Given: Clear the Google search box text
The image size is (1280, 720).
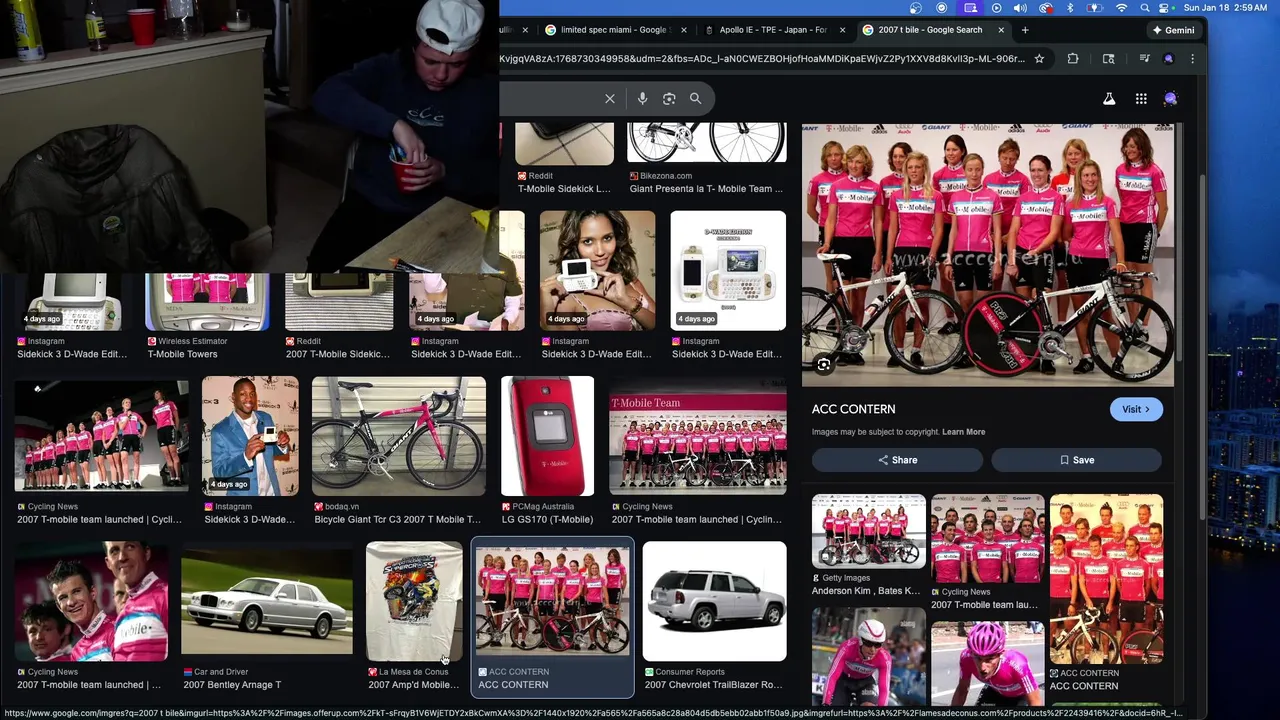Looking at the screenshot, I should click(x=609, y=98).
